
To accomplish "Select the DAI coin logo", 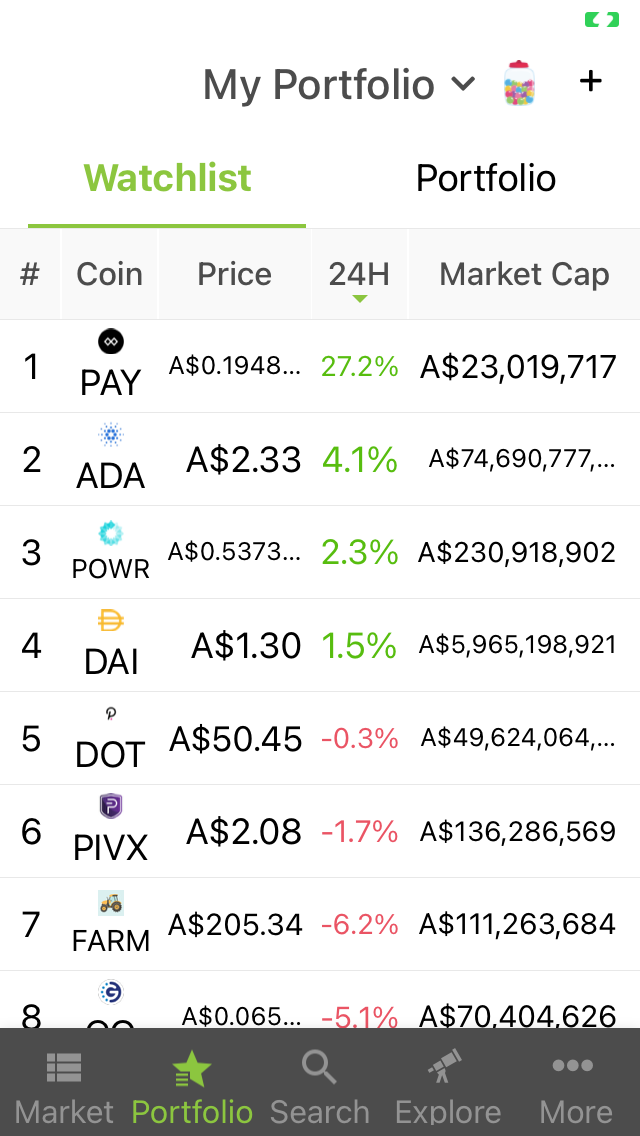I will pos(111,621).
